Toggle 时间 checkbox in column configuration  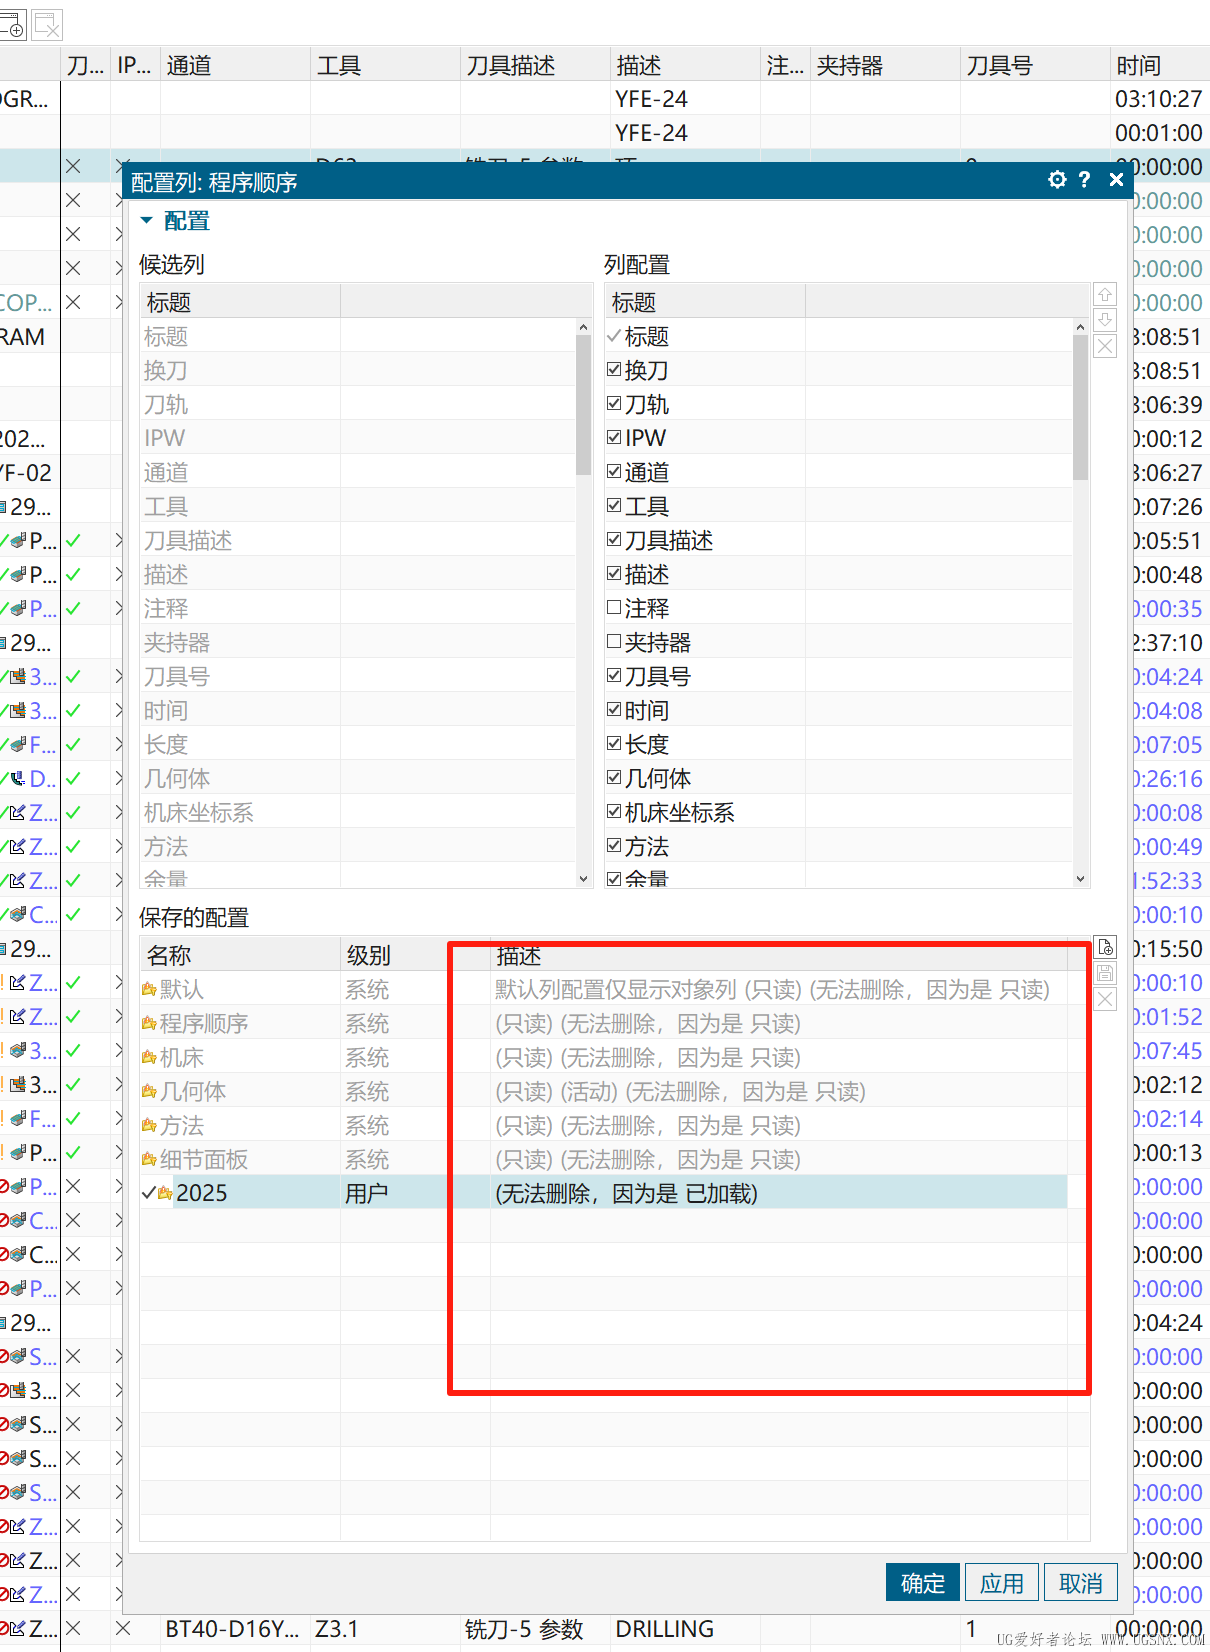tap(614, 709)
